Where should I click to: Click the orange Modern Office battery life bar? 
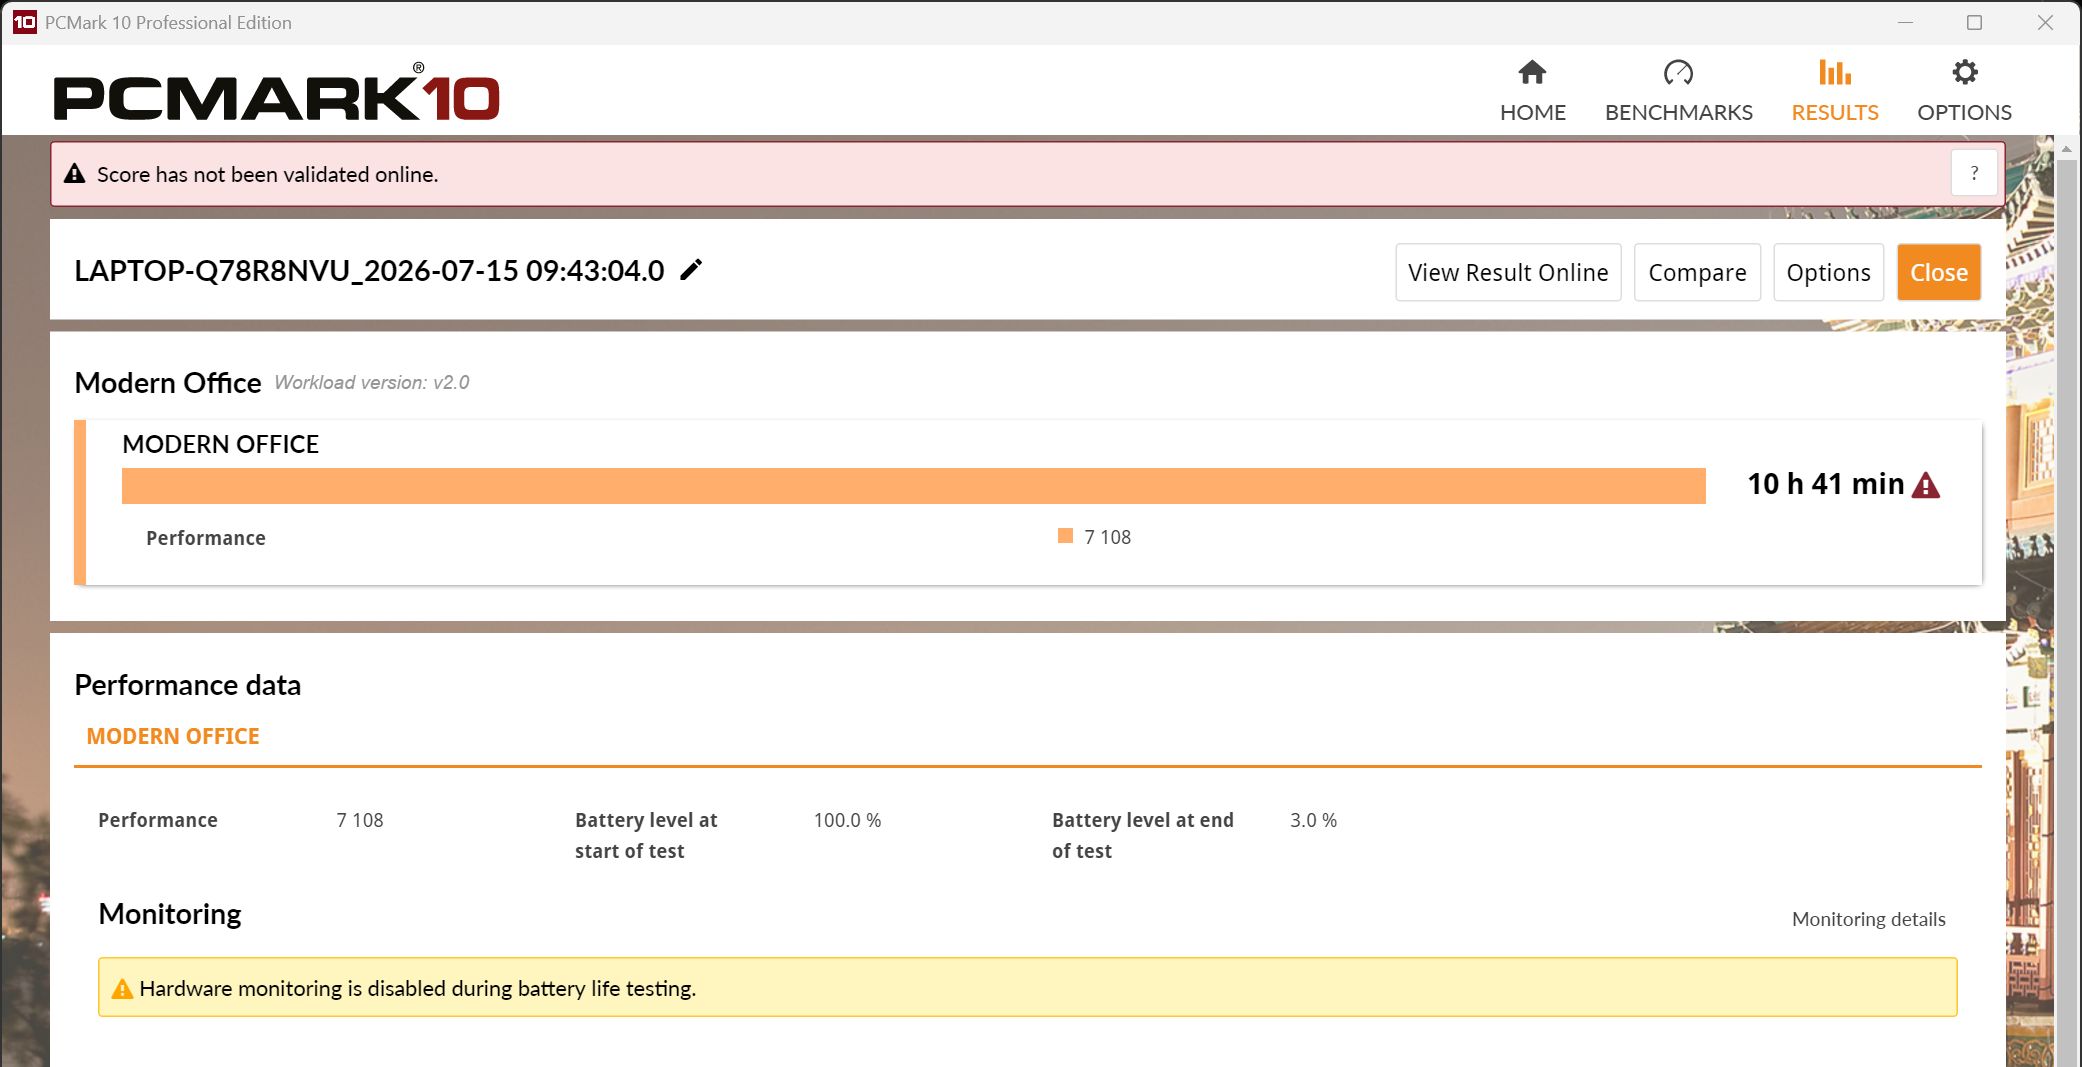(913, 486)
